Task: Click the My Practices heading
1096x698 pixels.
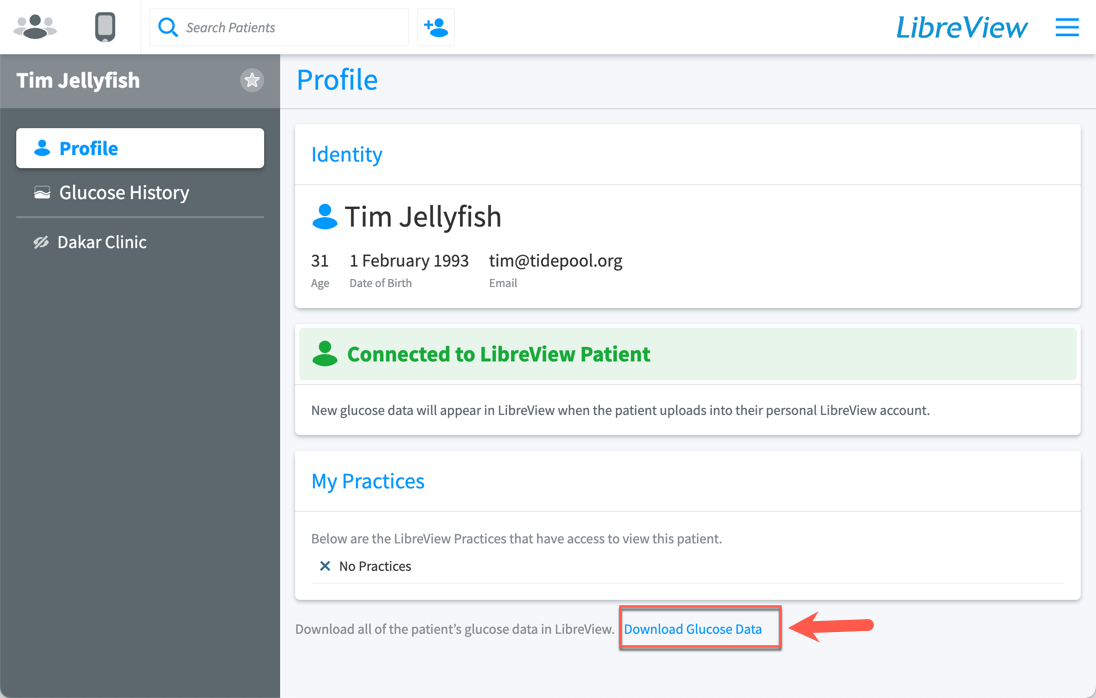Action: pyautogui.click(x=368, y=481)
